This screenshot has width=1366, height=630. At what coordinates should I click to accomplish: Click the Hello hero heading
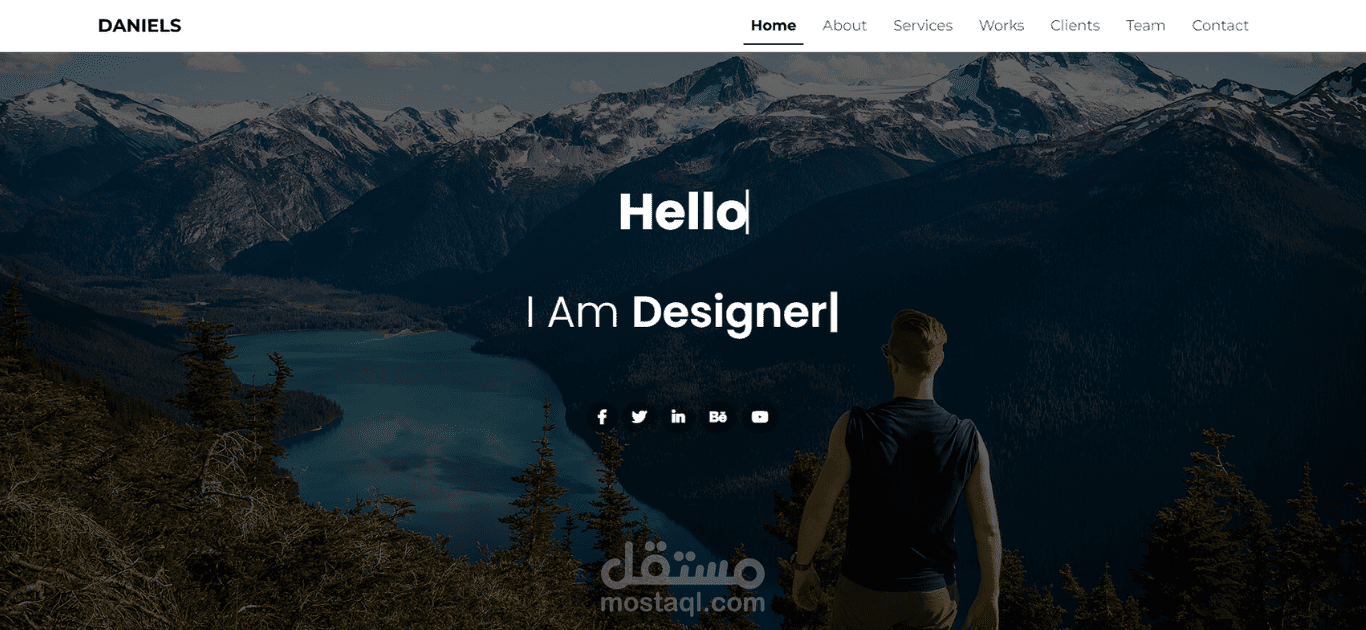(683, 212)
